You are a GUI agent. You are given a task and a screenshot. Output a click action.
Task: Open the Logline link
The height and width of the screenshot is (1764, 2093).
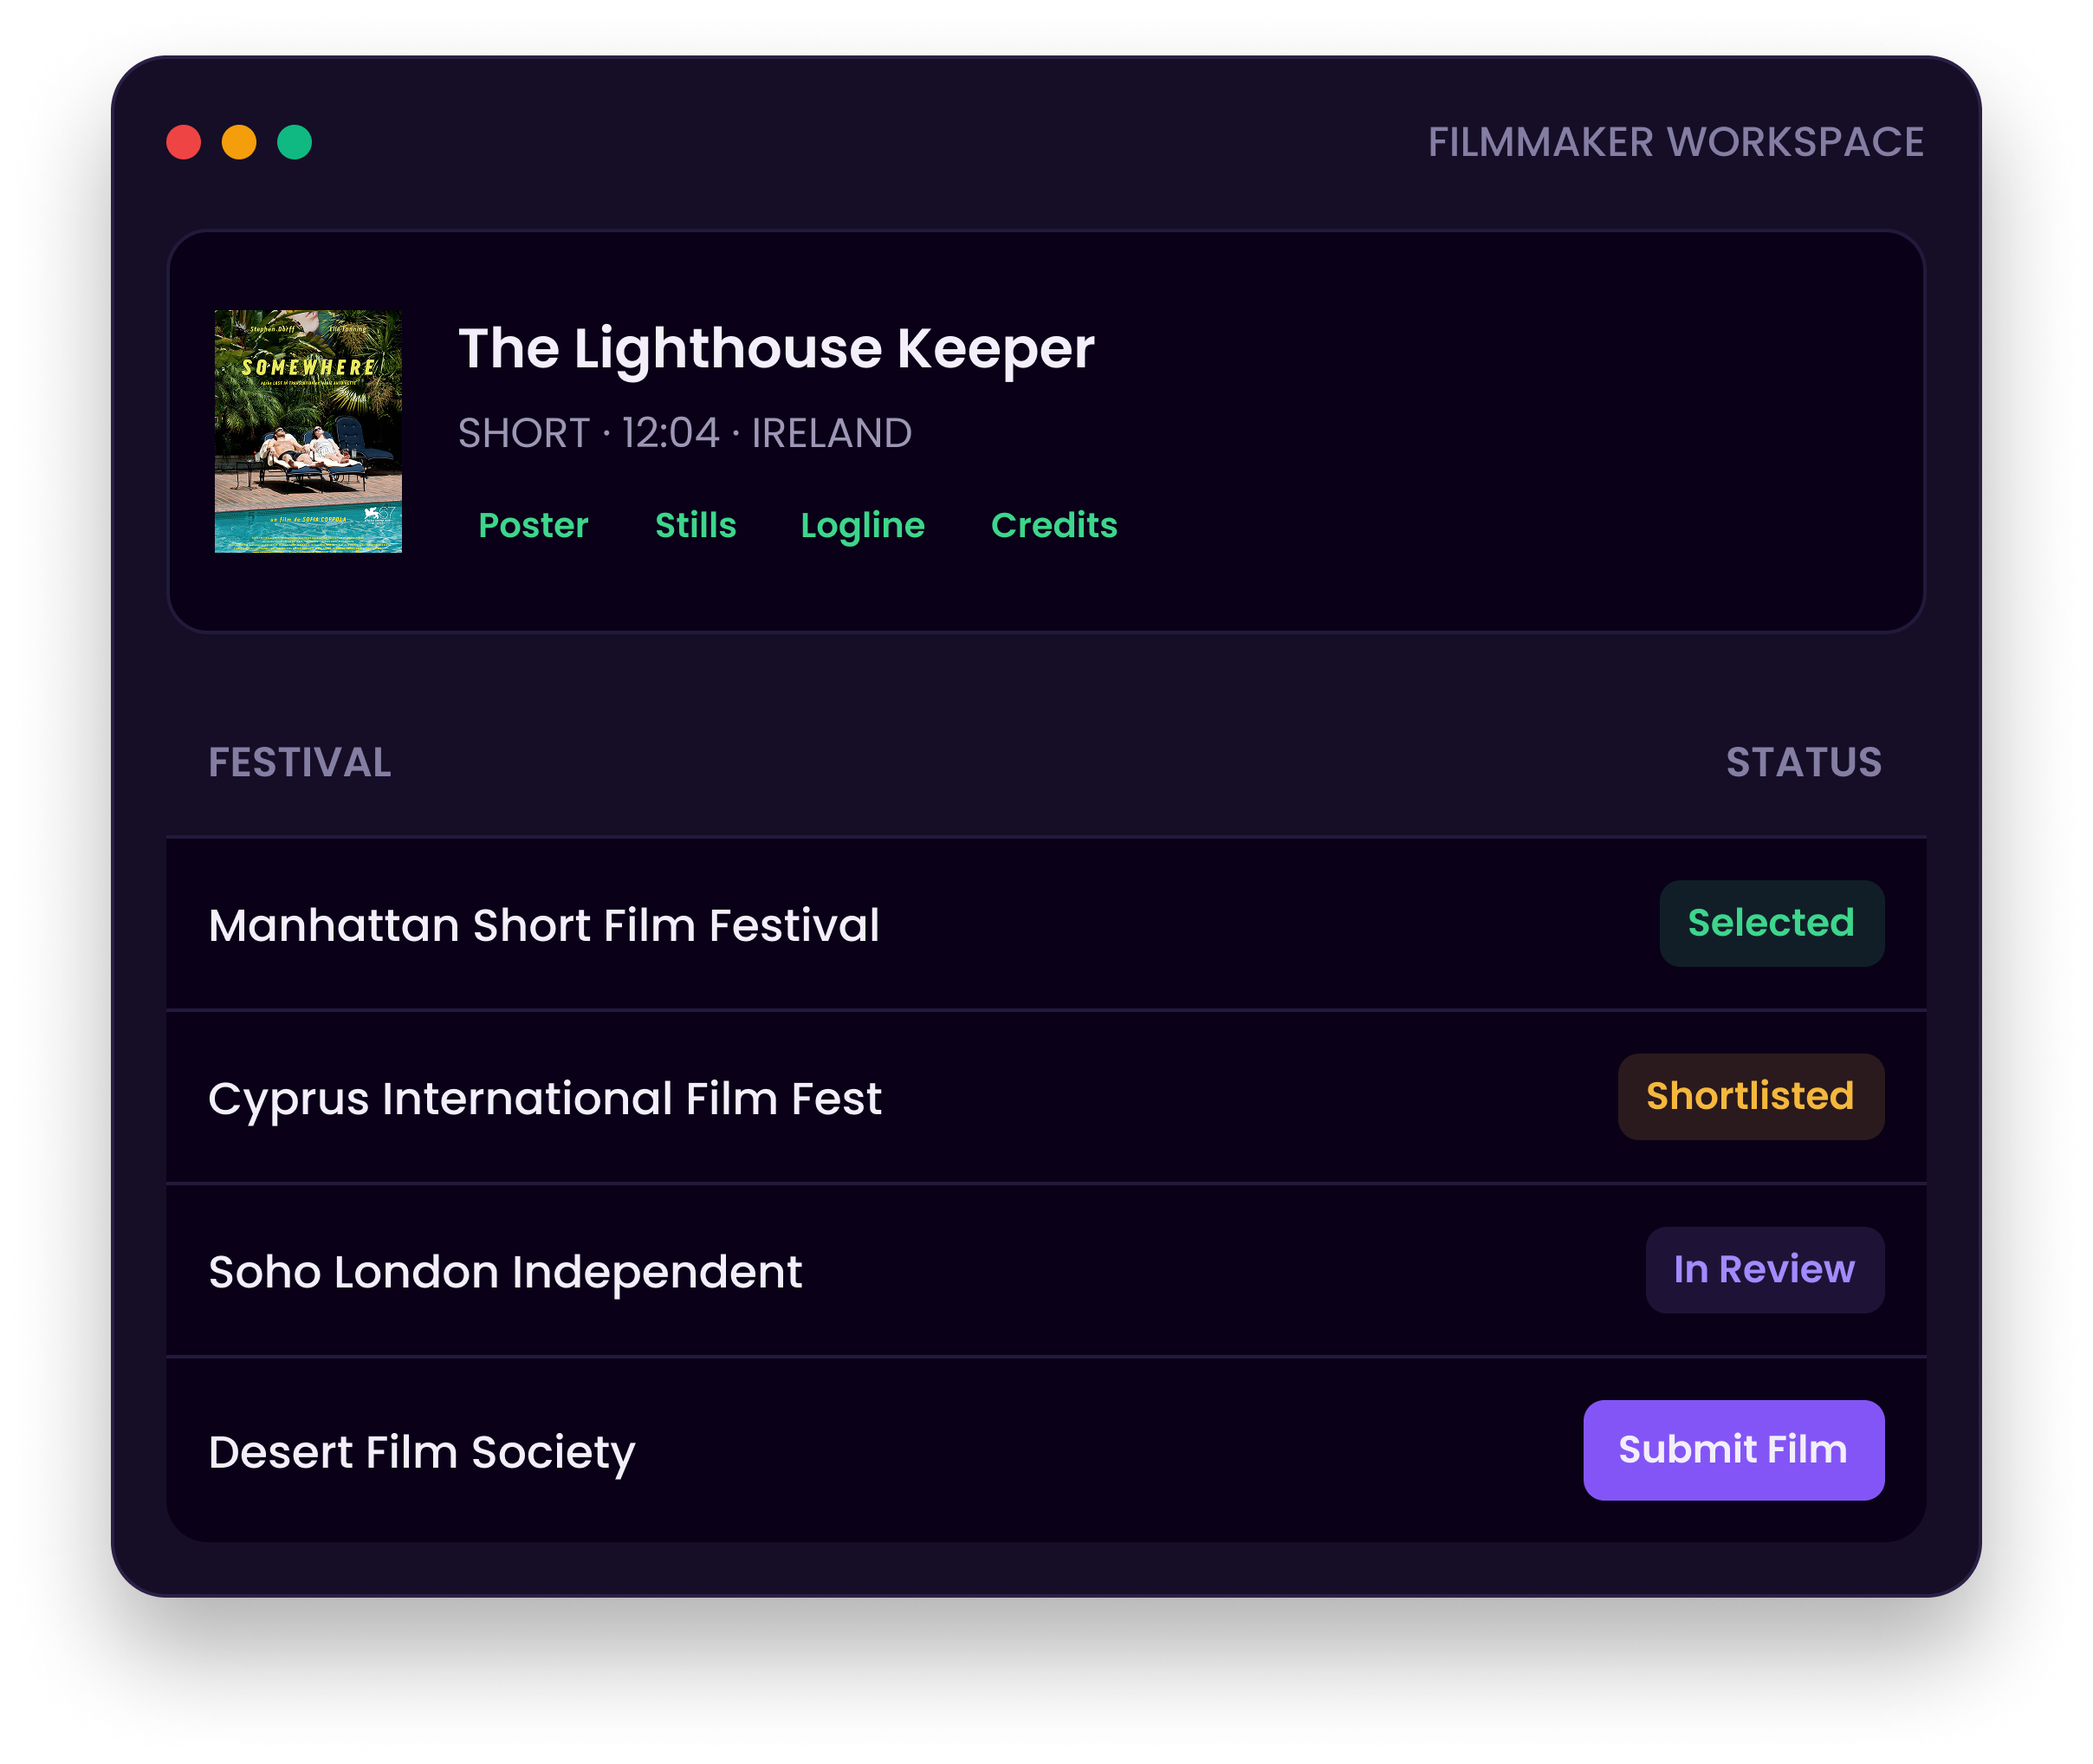pyautogui.click(x=862, y=526)
